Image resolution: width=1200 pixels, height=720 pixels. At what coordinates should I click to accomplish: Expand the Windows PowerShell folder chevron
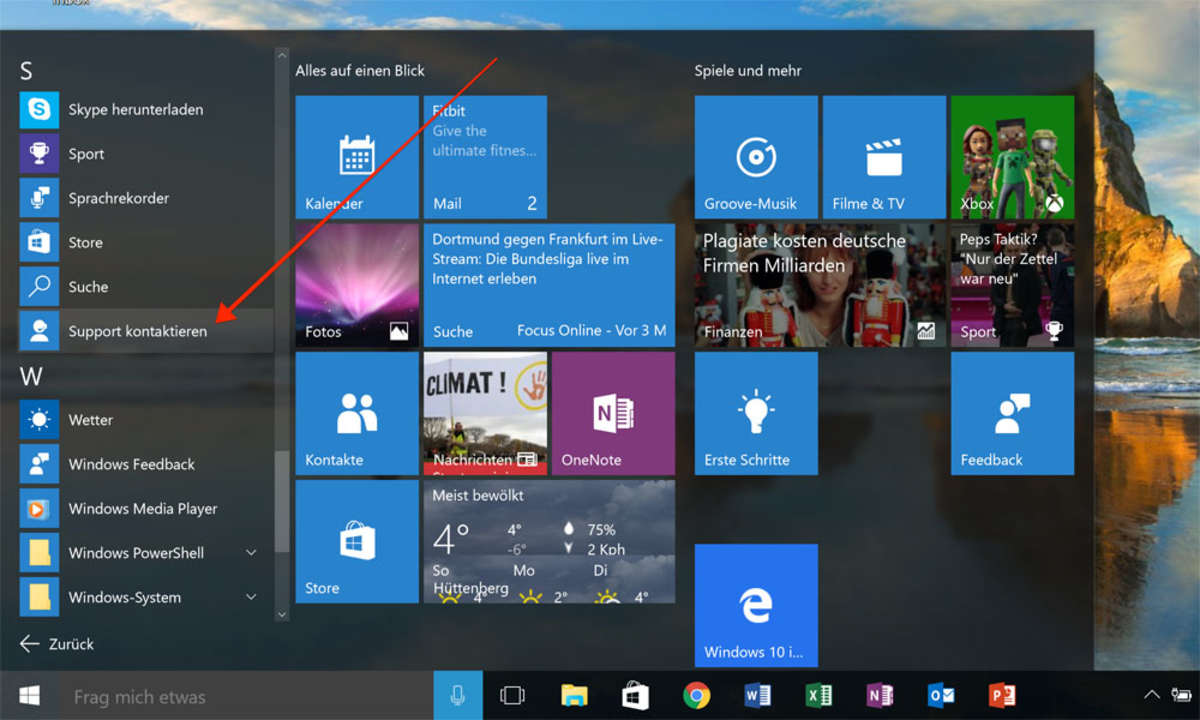pos(251,553)
